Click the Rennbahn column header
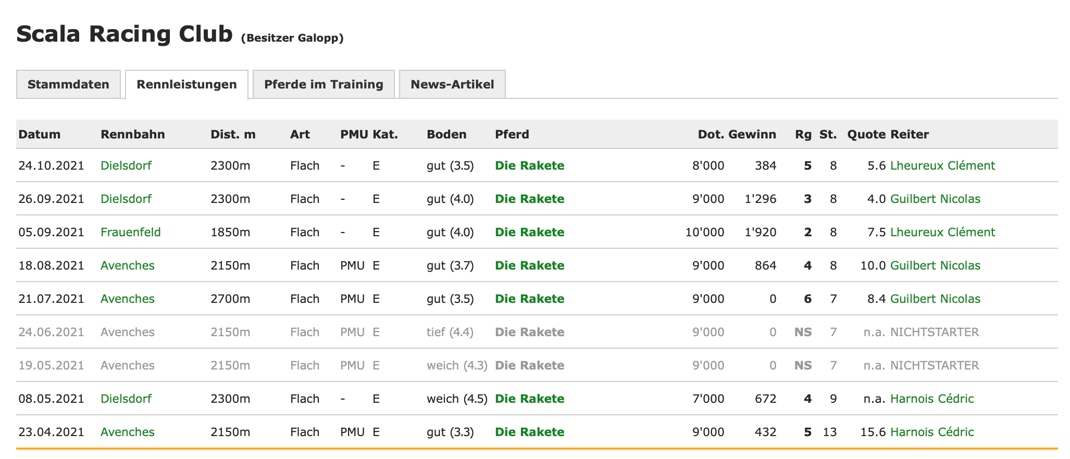Screen dimensions: 1070x459 132,134
